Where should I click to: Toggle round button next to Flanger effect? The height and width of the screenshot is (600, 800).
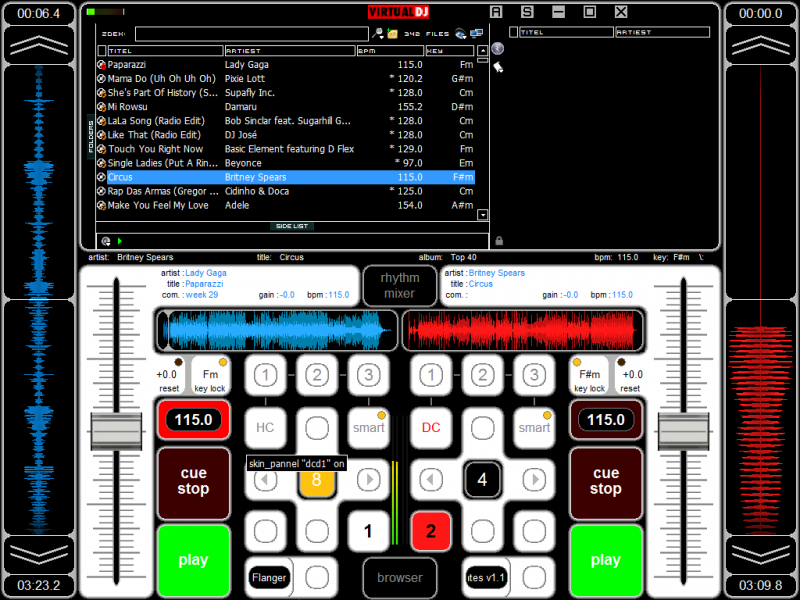317,578
